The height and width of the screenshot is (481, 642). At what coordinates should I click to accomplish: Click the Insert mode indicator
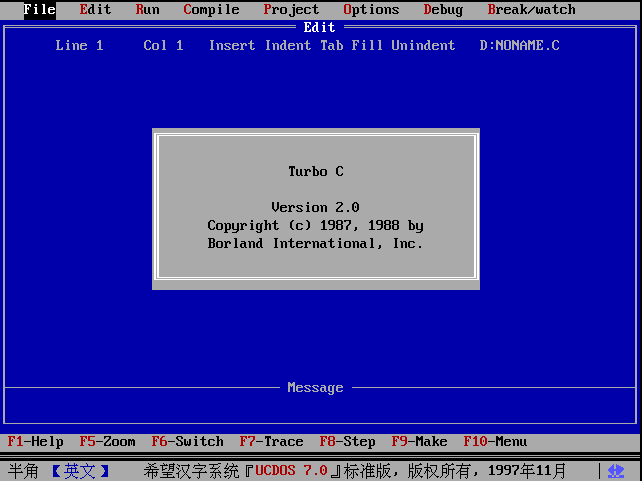click(x=232, y=45)
